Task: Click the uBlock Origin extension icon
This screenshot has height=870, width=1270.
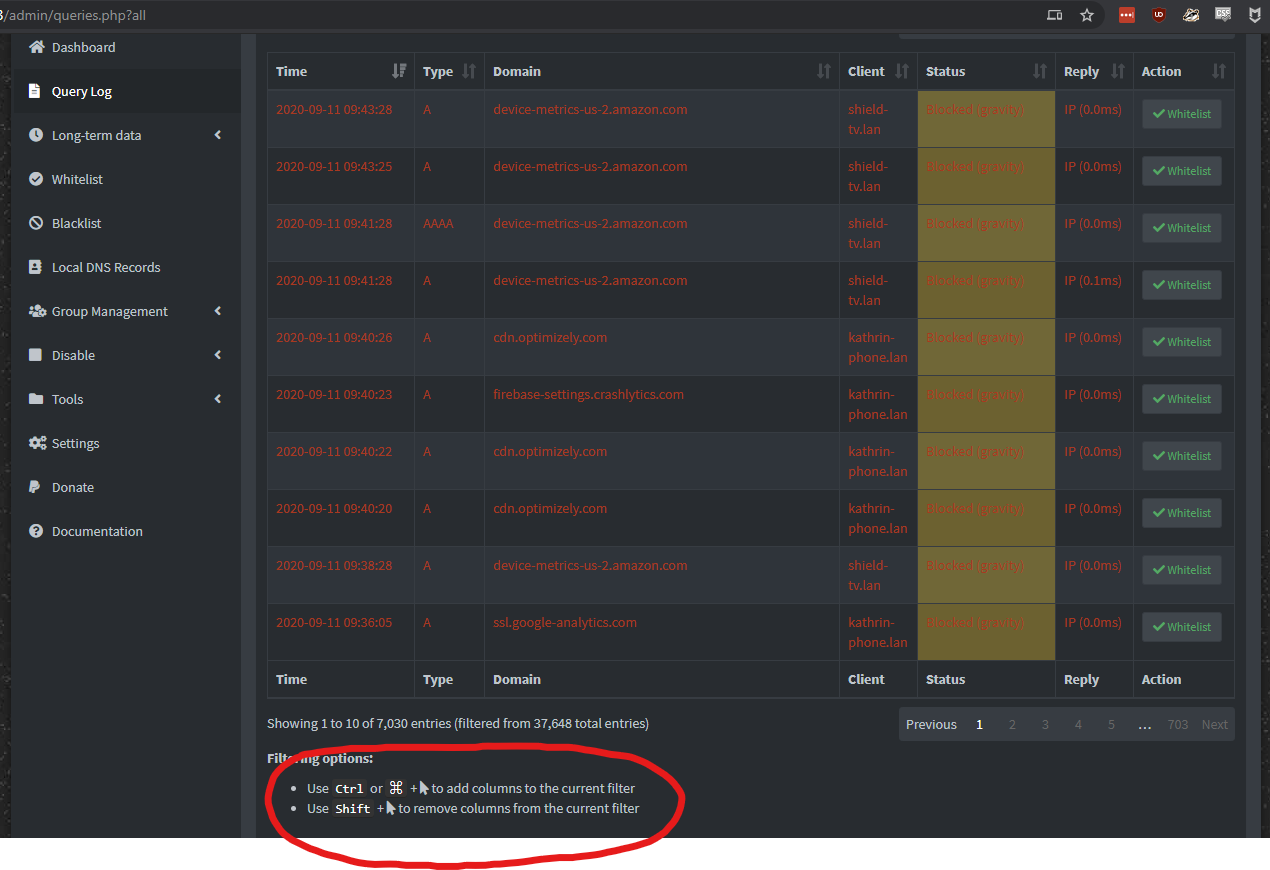Action: [1158, 14]
